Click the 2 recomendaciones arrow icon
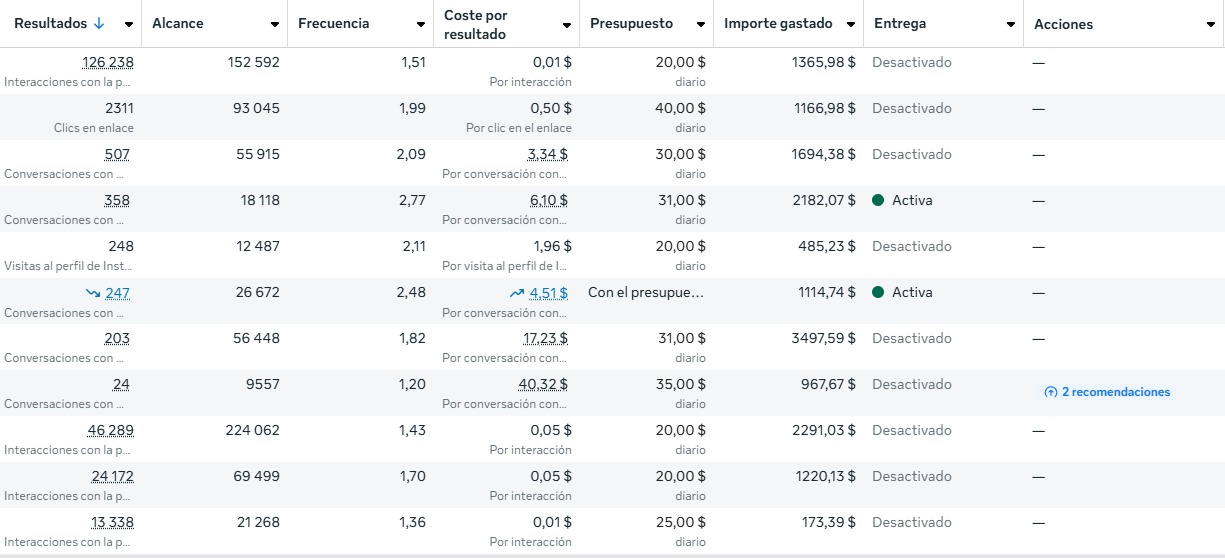 1050,393
